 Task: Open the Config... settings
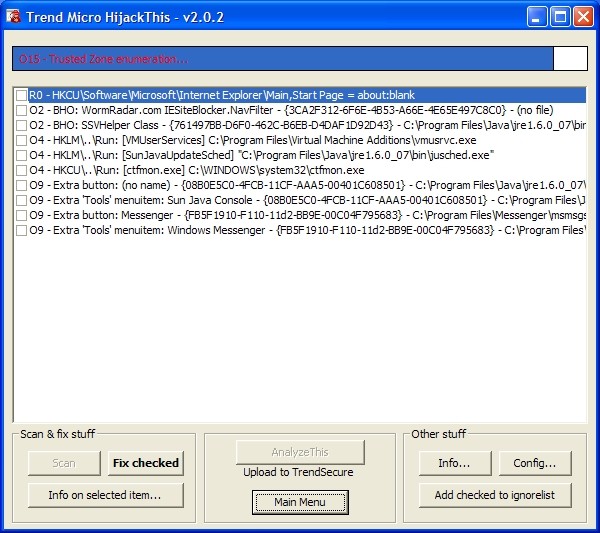pos(535,463)
